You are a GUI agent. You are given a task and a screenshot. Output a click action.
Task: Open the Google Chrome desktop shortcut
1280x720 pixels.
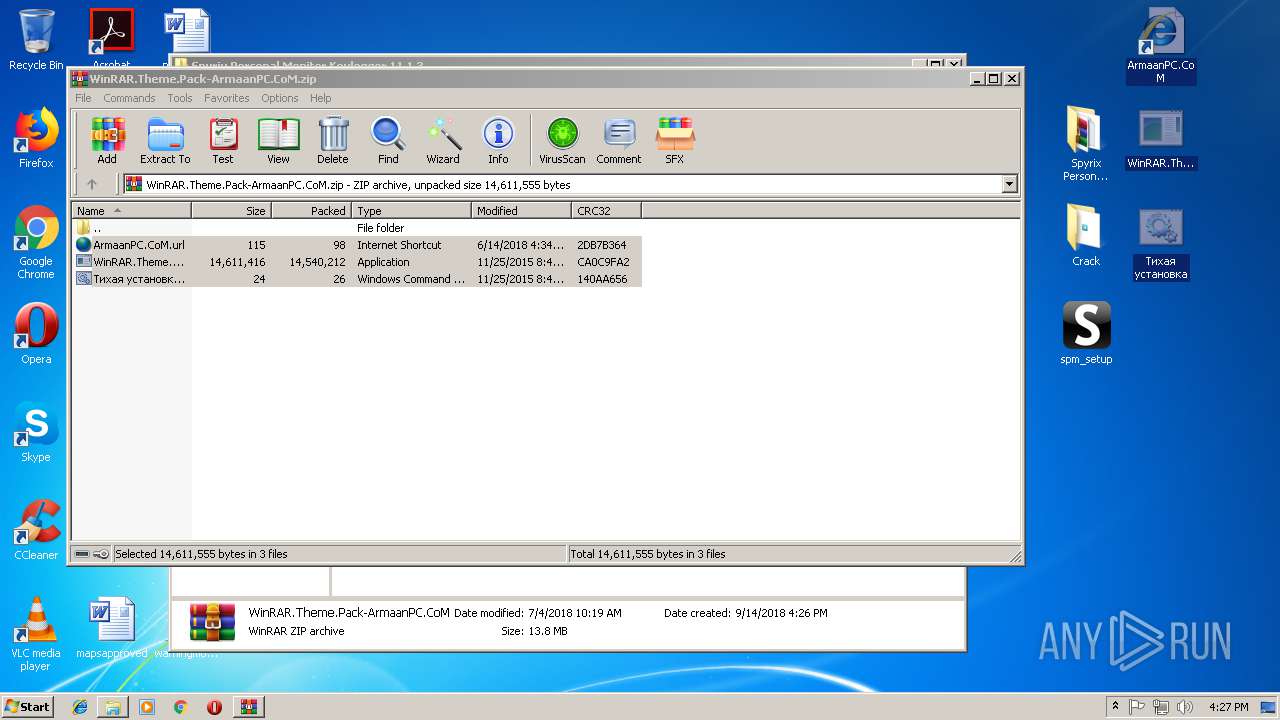click(x=36, y=242)
